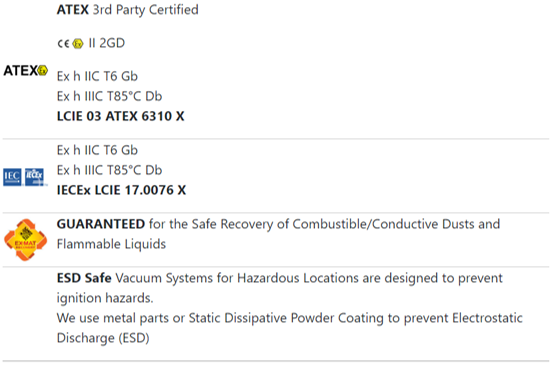Click the blue IEC logo
The image size is (553, 369).
(x=12, y=177)
